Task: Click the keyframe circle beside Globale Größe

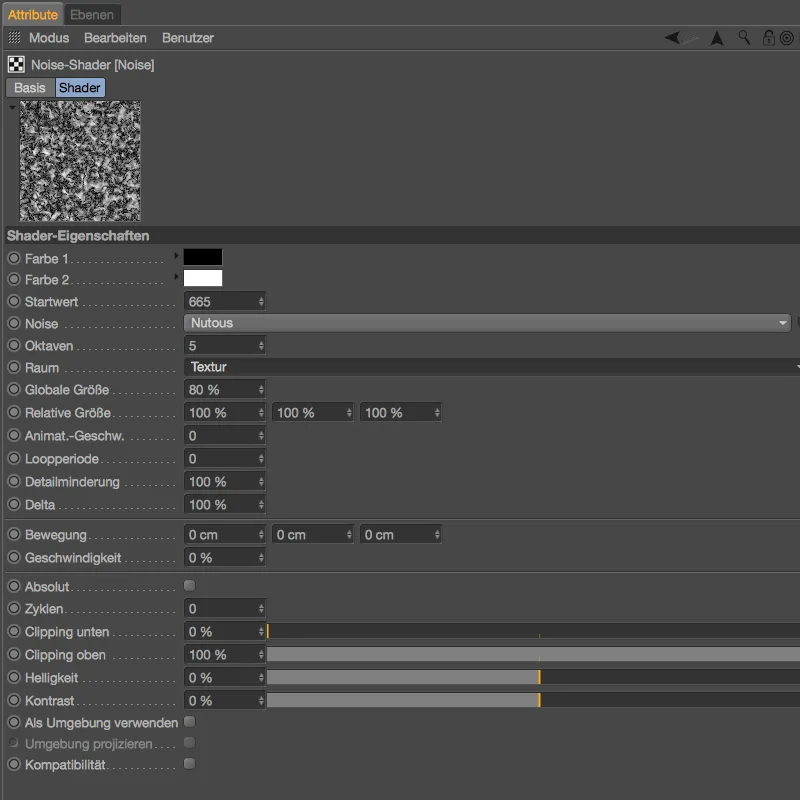Action: tap(14, 389)
